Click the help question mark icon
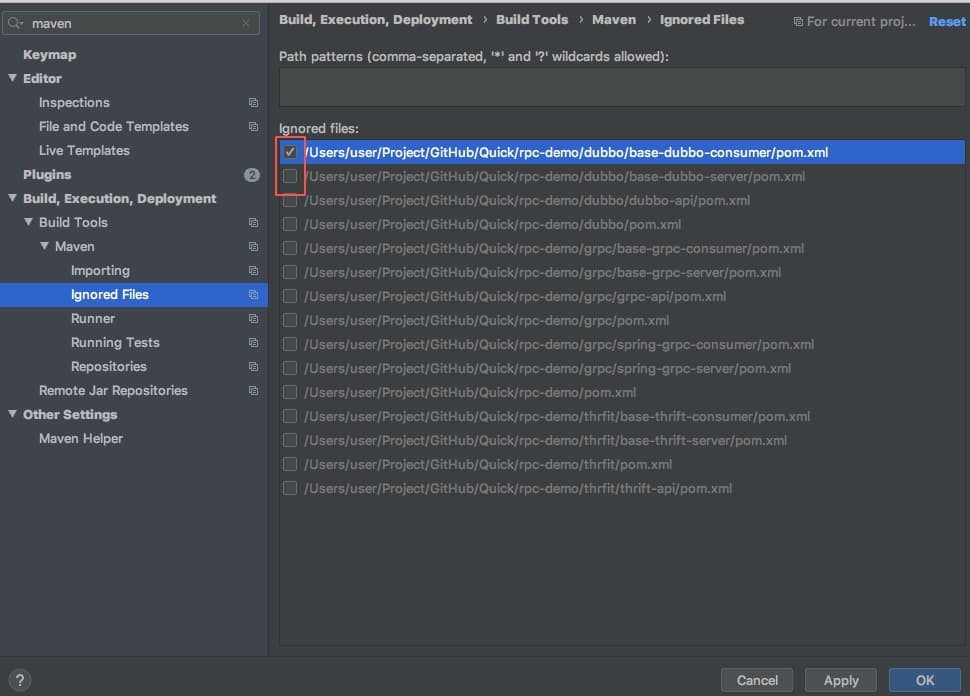 [19, 680]
